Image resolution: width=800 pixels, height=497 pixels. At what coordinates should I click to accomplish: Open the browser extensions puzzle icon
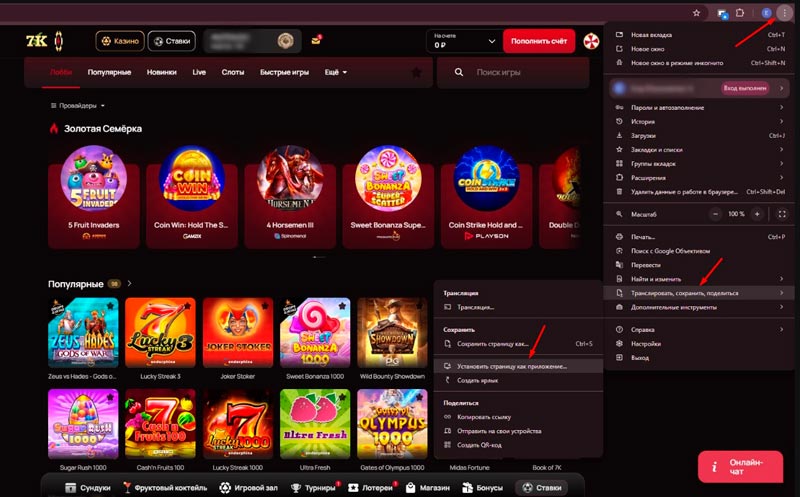[740, 14]
